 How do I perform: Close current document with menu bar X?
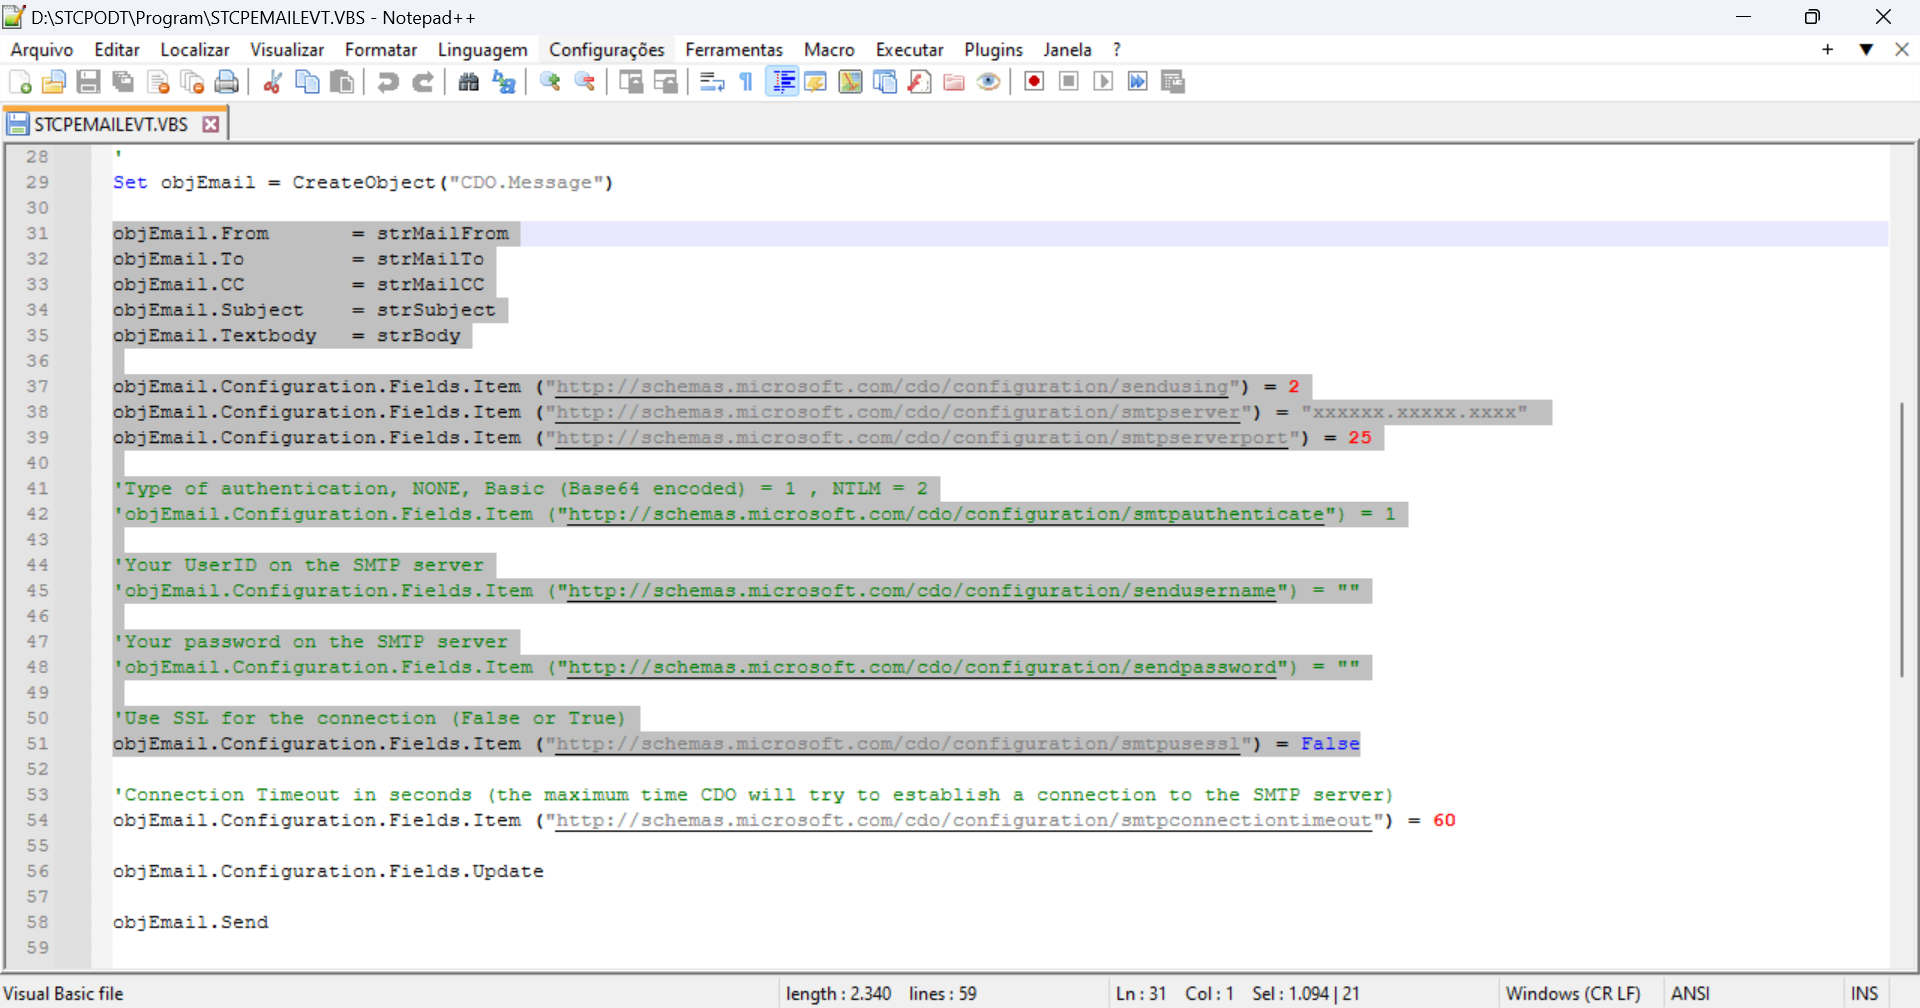pos(1902,50)
